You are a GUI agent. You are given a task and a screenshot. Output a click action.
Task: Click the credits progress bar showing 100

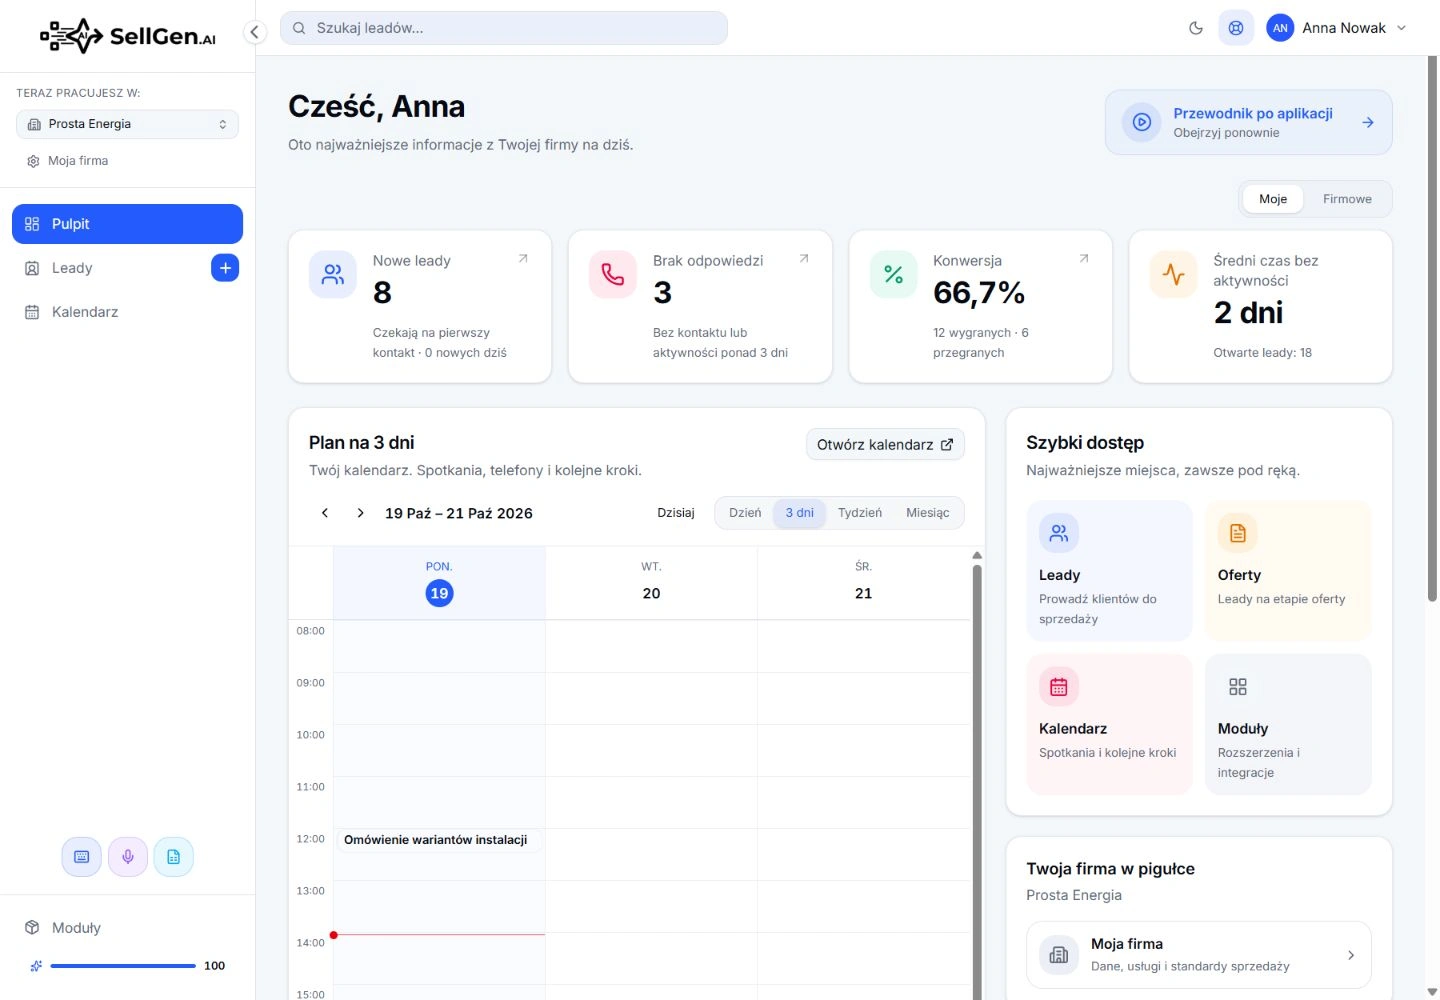tap(123, 966)
